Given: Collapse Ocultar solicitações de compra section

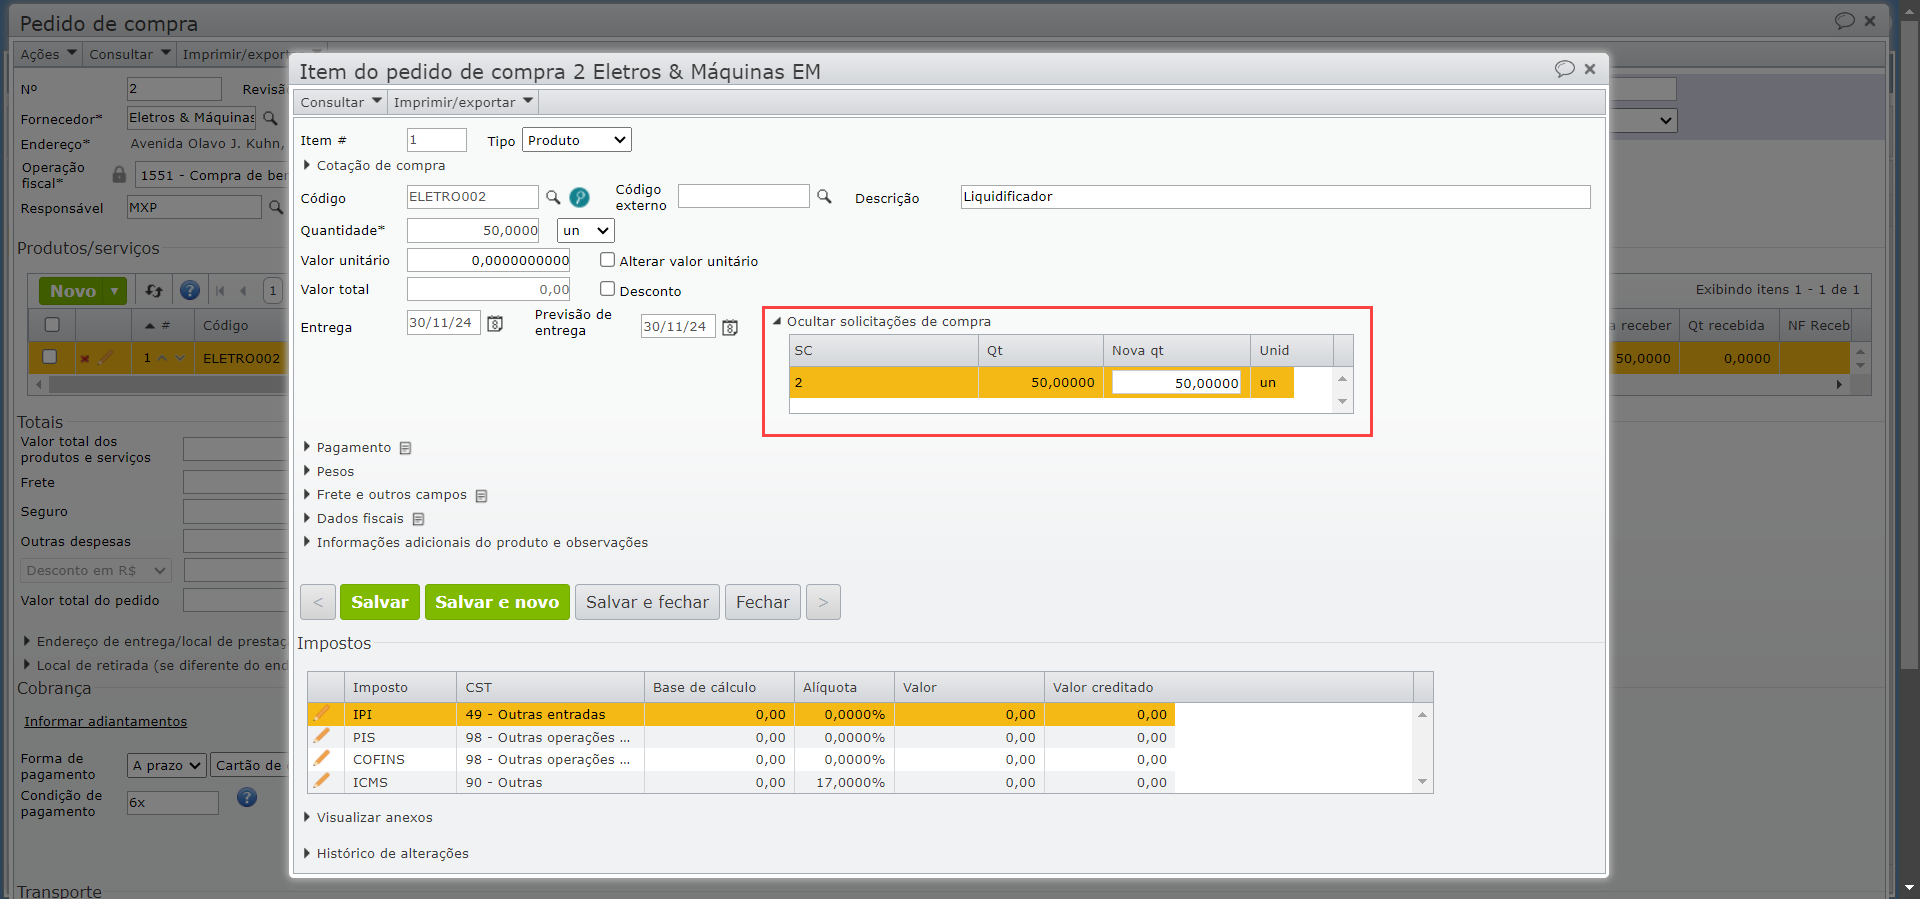Looking at the screenshot, I should pos(888,322).
